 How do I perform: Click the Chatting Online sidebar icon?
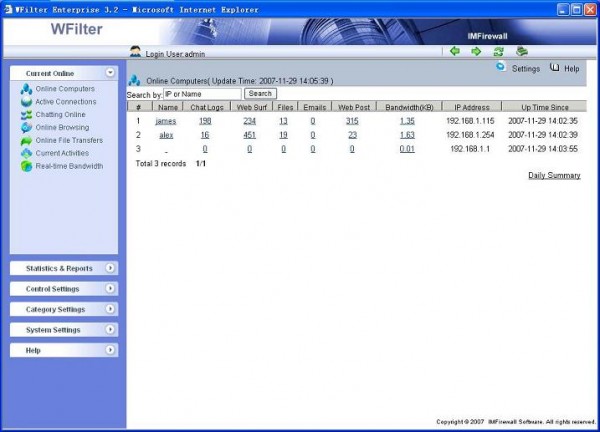[x=26, y=115]
